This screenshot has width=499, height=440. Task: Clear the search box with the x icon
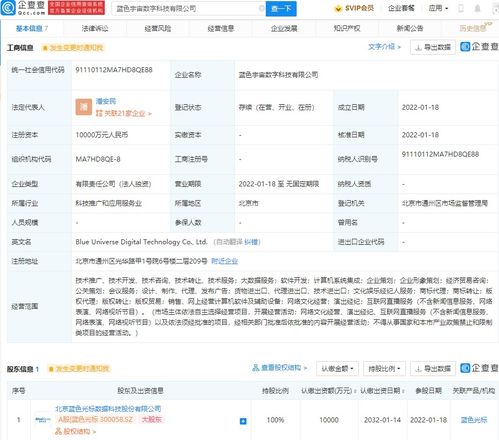tap(262, 8)
